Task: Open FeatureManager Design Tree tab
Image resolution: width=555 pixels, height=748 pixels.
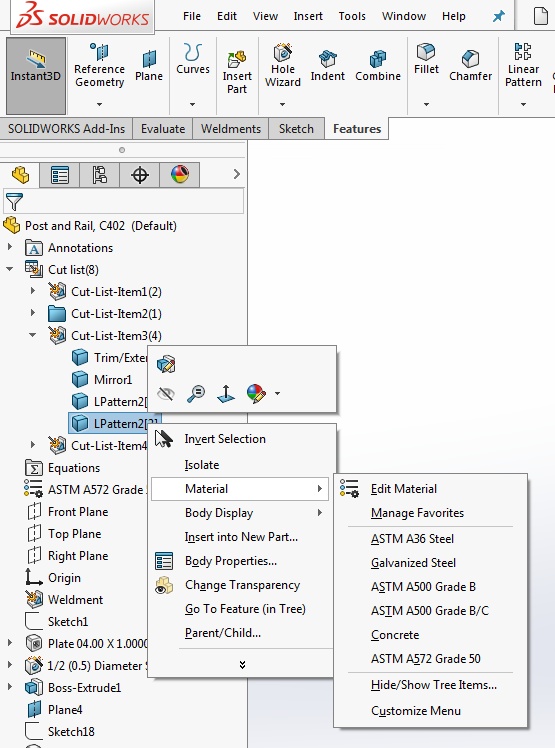Action: click(20, 175)
